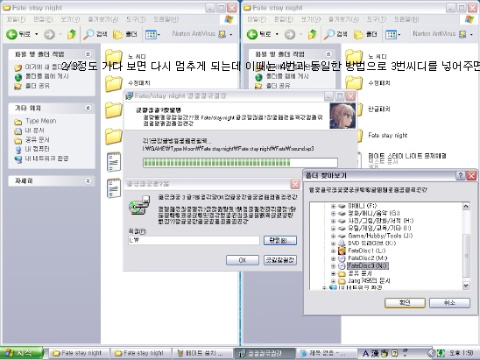This screenshot has width=480, height=360.
Task: Open 보기(V) menu in left Explorer window
Action: click(x=70, y=19)
